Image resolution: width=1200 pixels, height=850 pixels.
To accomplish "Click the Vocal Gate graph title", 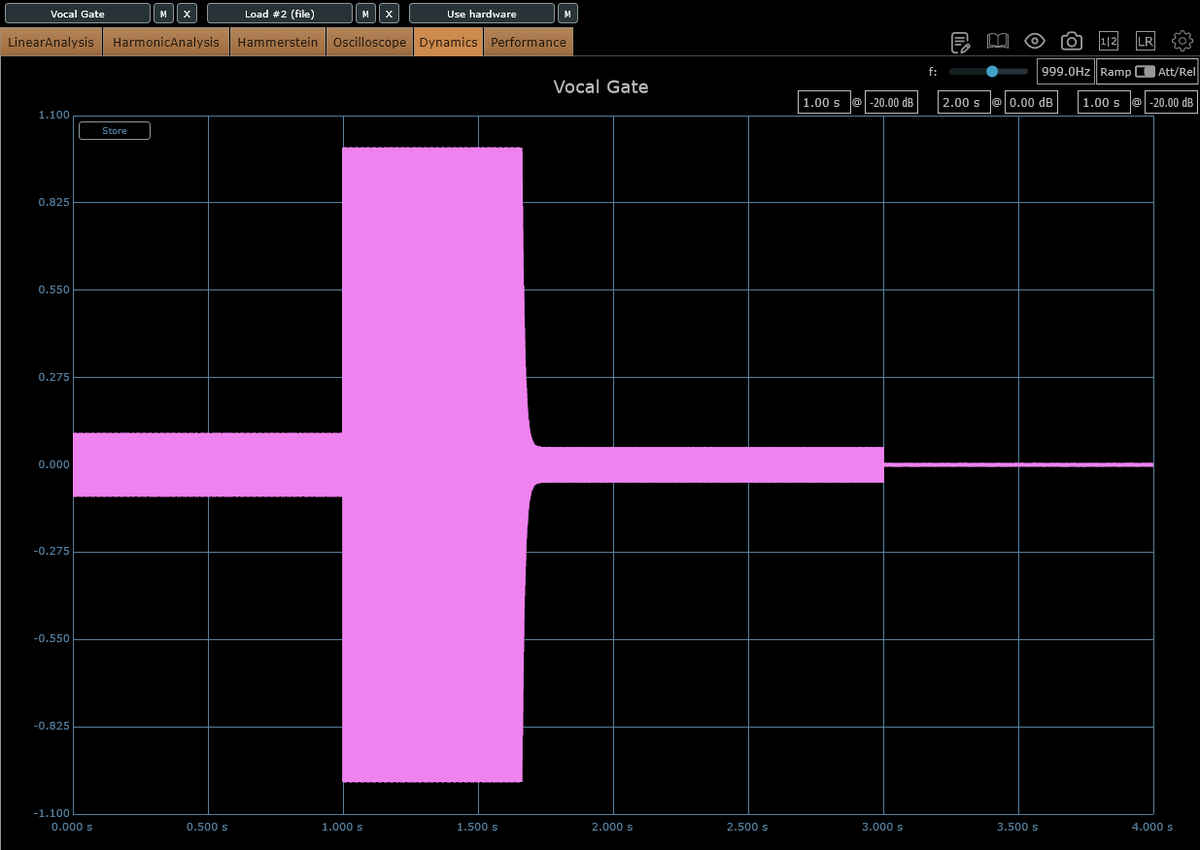I will coord(601,87).
